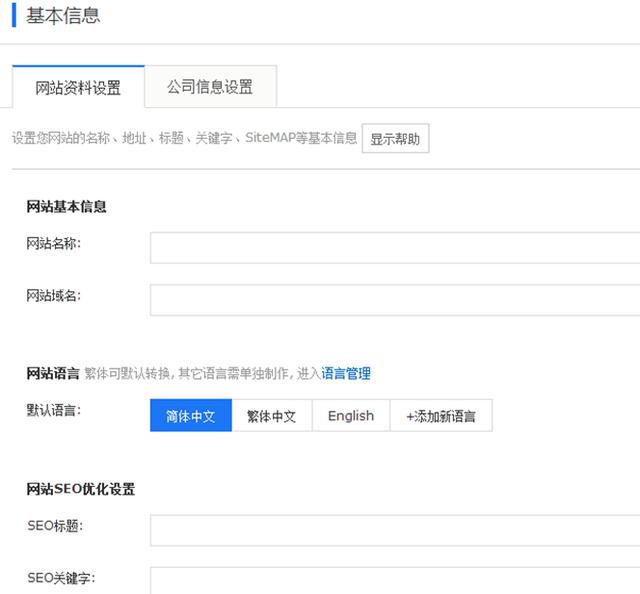Click the 网站名称 label
The width and height of the screenshot is (640, 594).
pyautogui.click(x=53, y=243)
